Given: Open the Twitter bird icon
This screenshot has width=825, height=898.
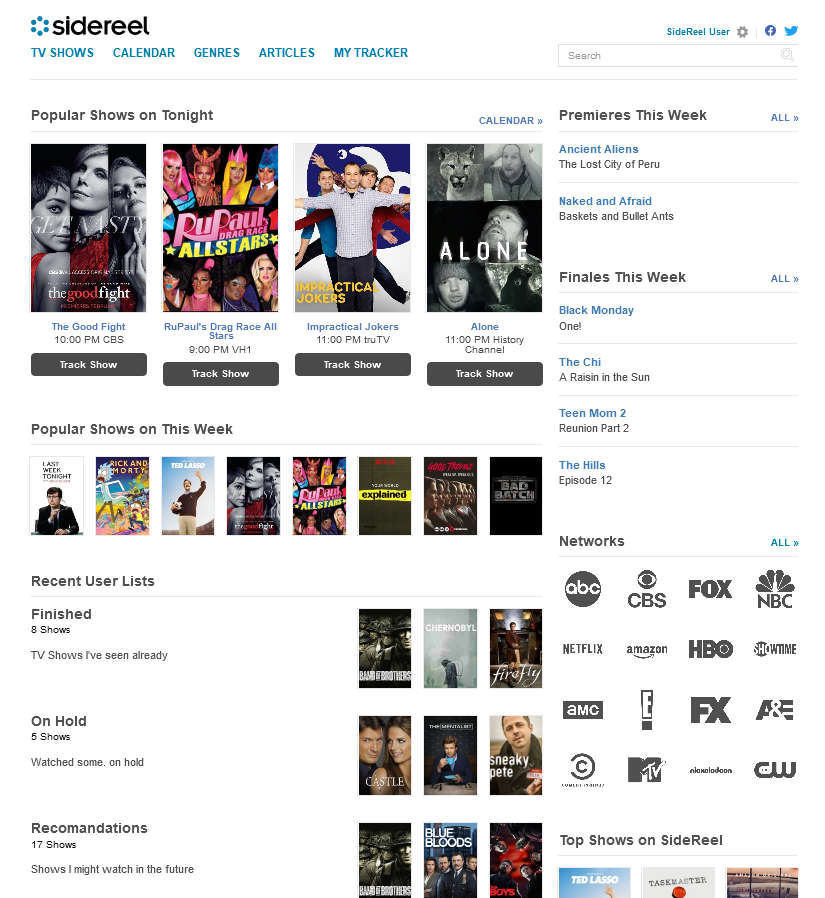Looking at the screenshot, I should (x=791, y=31).
